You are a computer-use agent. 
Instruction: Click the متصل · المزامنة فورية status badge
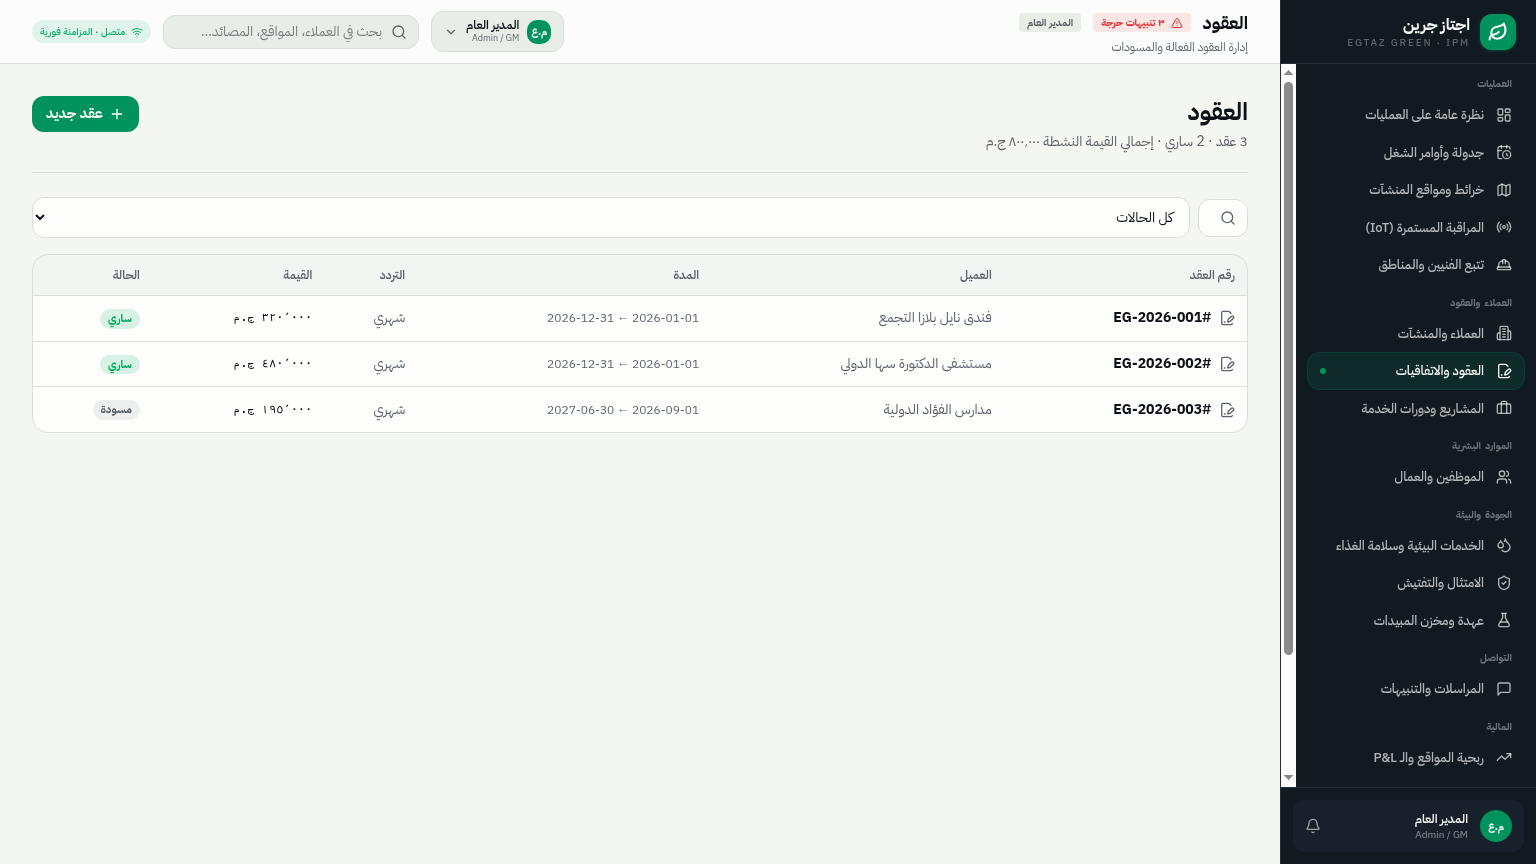click(91, 32)
